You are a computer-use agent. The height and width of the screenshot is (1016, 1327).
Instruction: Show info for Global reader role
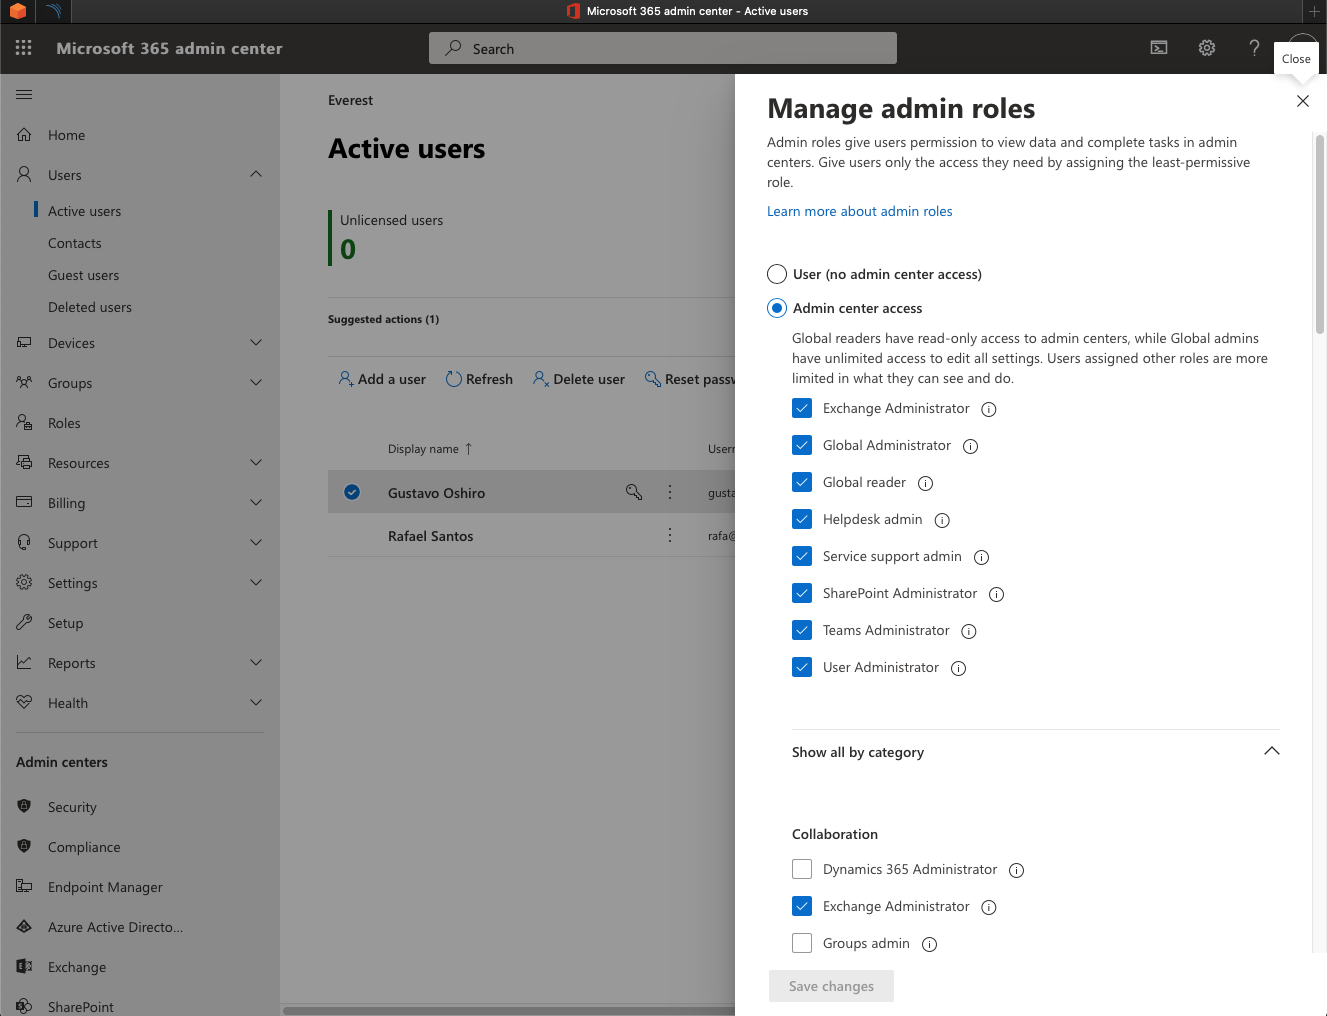pos(926,483)
